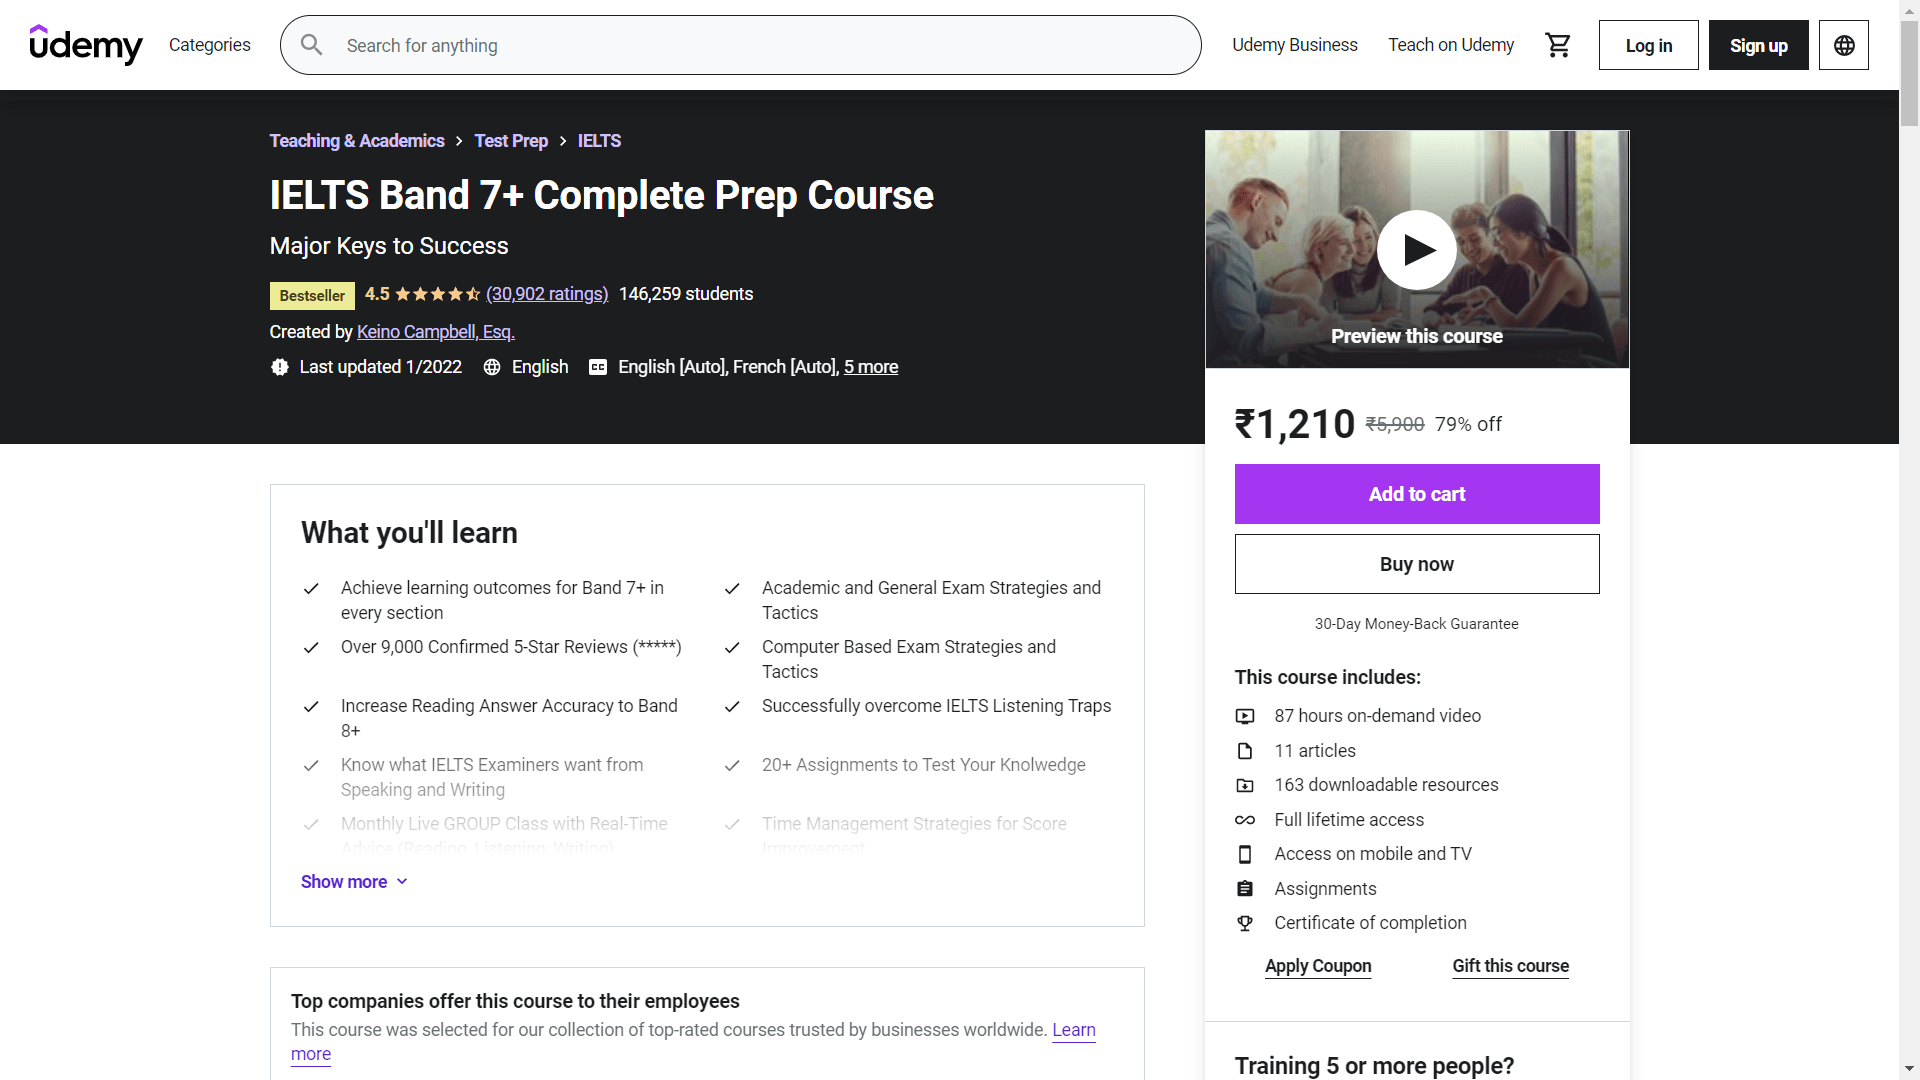This screenshot has height=1080, width=1920.
Task: Click checkmark beside Computer Based Exam Strategies
Action: click(732, 647)
